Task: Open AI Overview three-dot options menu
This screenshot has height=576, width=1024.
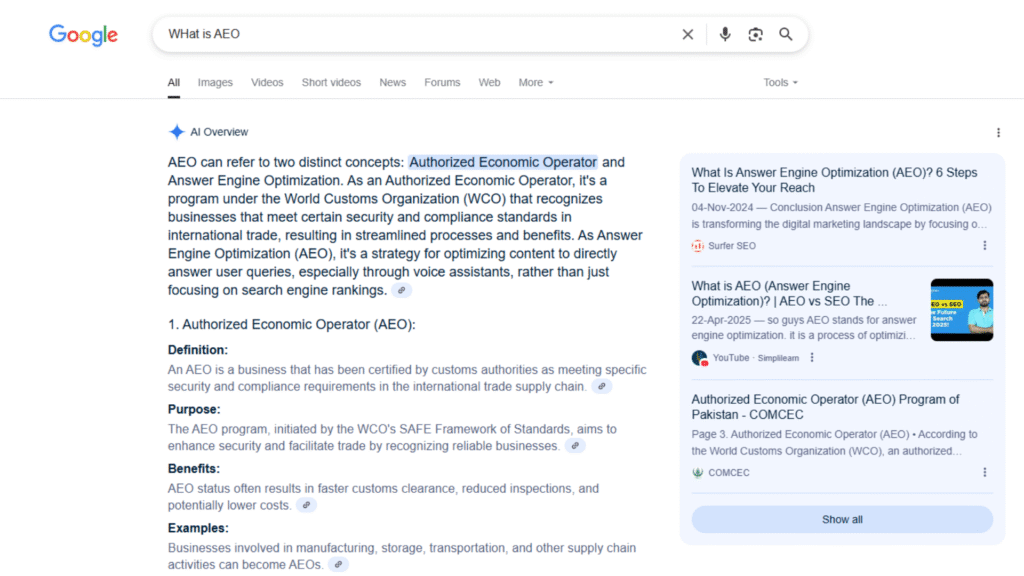Action: point(998,133)
